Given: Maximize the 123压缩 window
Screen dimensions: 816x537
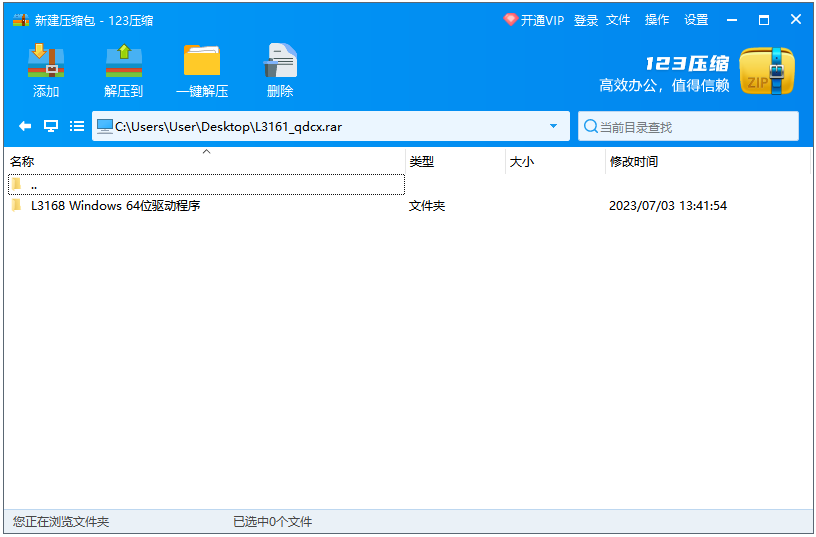Looking at the screenshot, I should tap(763, 20).
